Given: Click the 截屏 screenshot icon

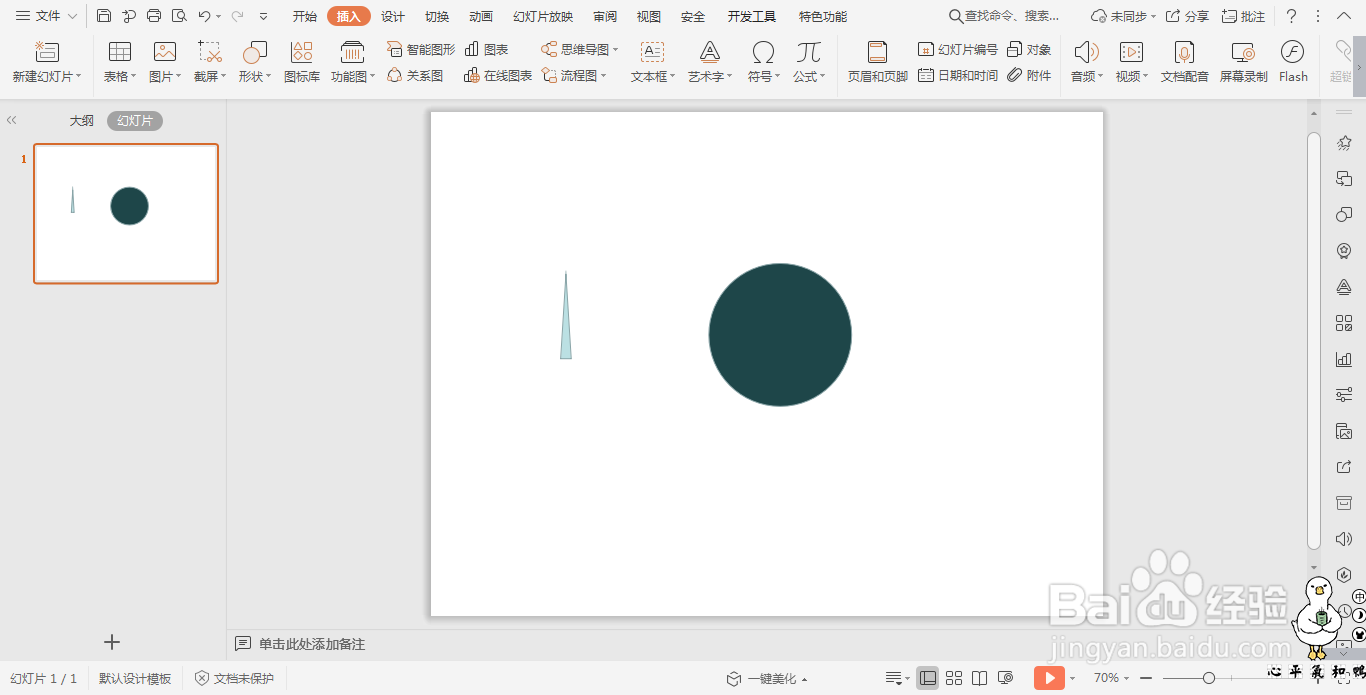Looking at the screenshot, I should [210, 52].
